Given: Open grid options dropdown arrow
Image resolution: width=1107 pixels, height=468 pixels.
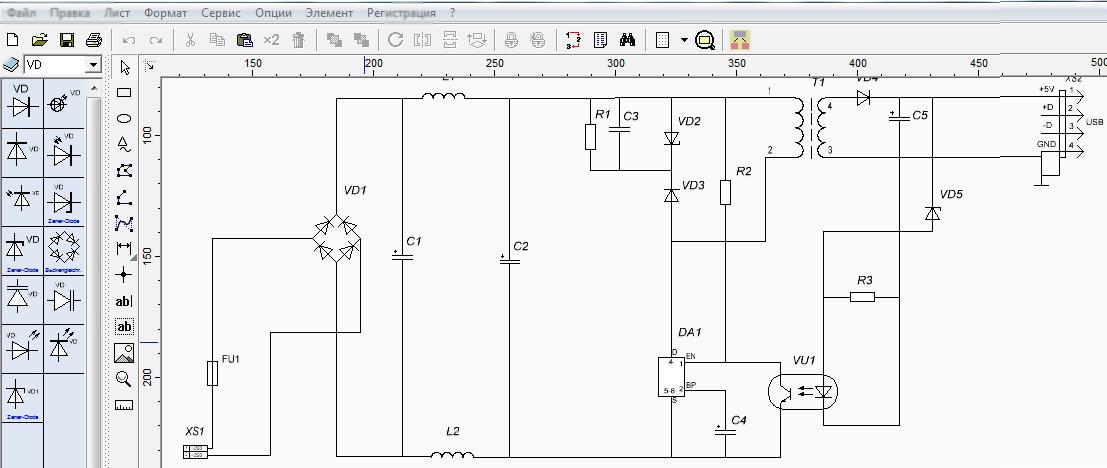Looking at the screenshot, I should (x=684, y=40).
